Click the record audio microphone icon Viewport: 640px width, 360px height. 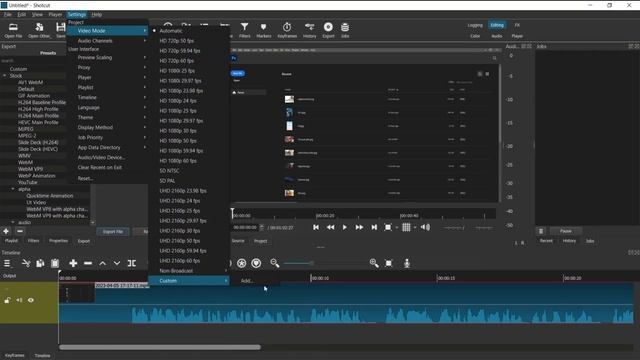tap(407, 263)
